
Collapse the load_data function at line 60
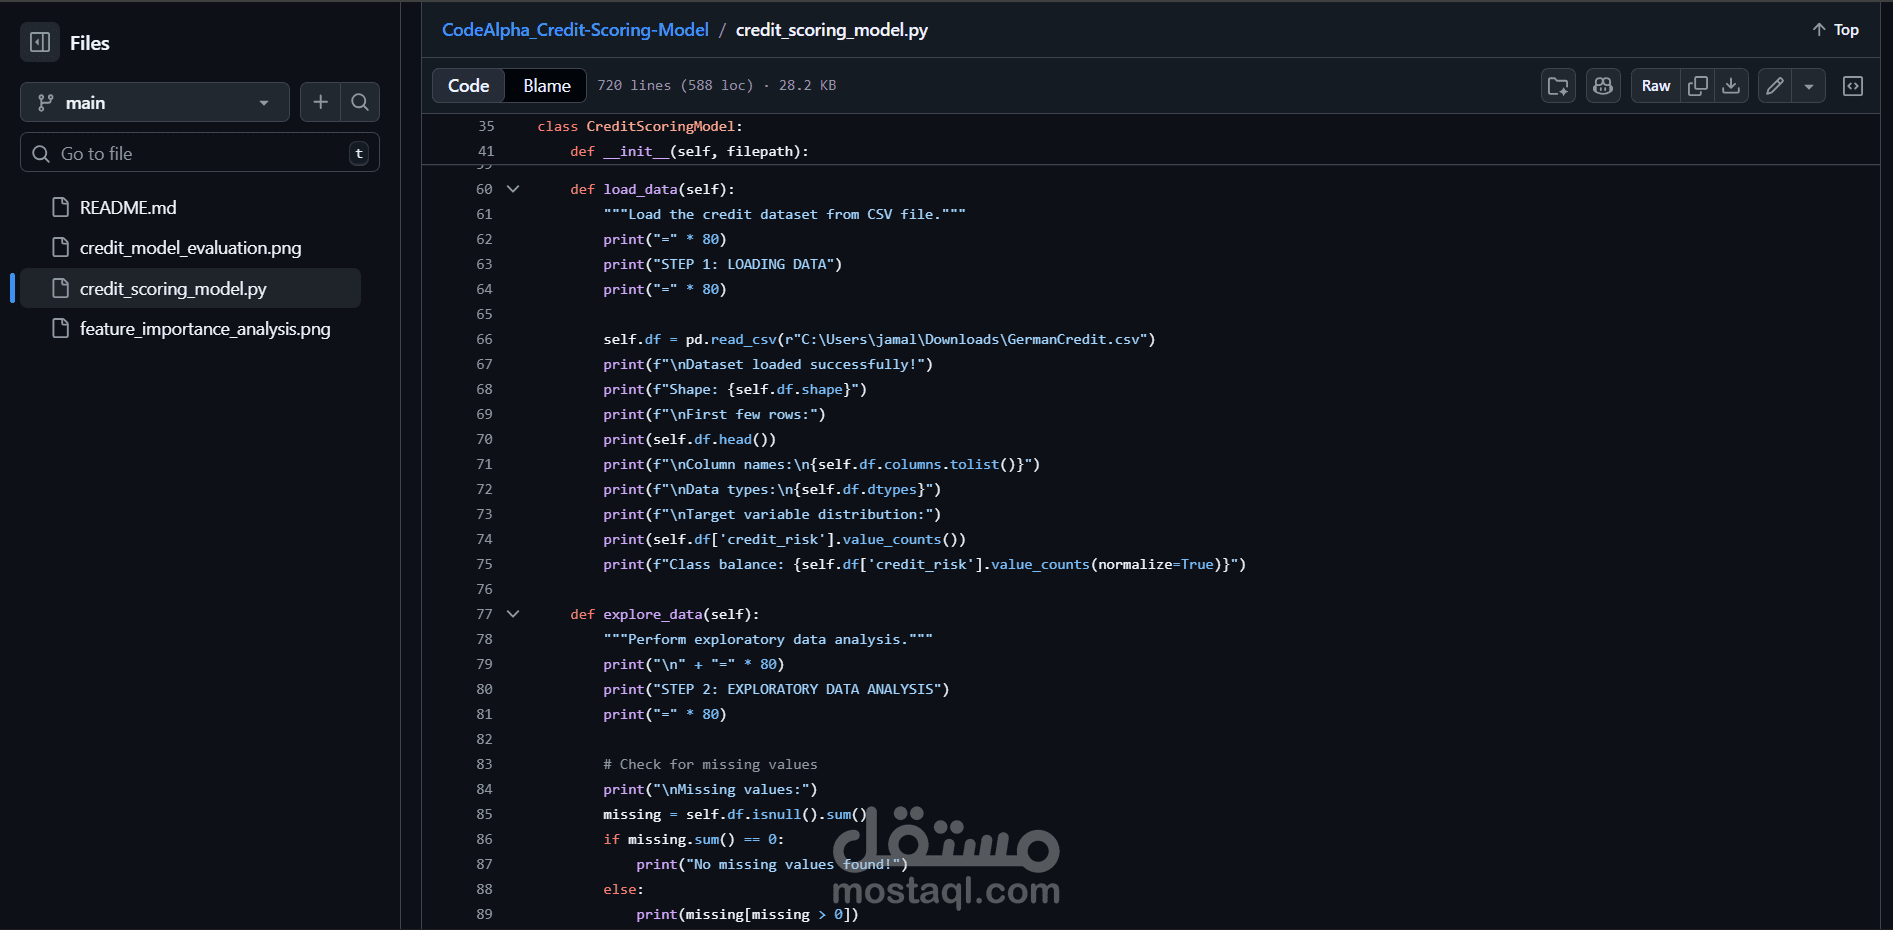pyautogui.click(x=513, y=189)
